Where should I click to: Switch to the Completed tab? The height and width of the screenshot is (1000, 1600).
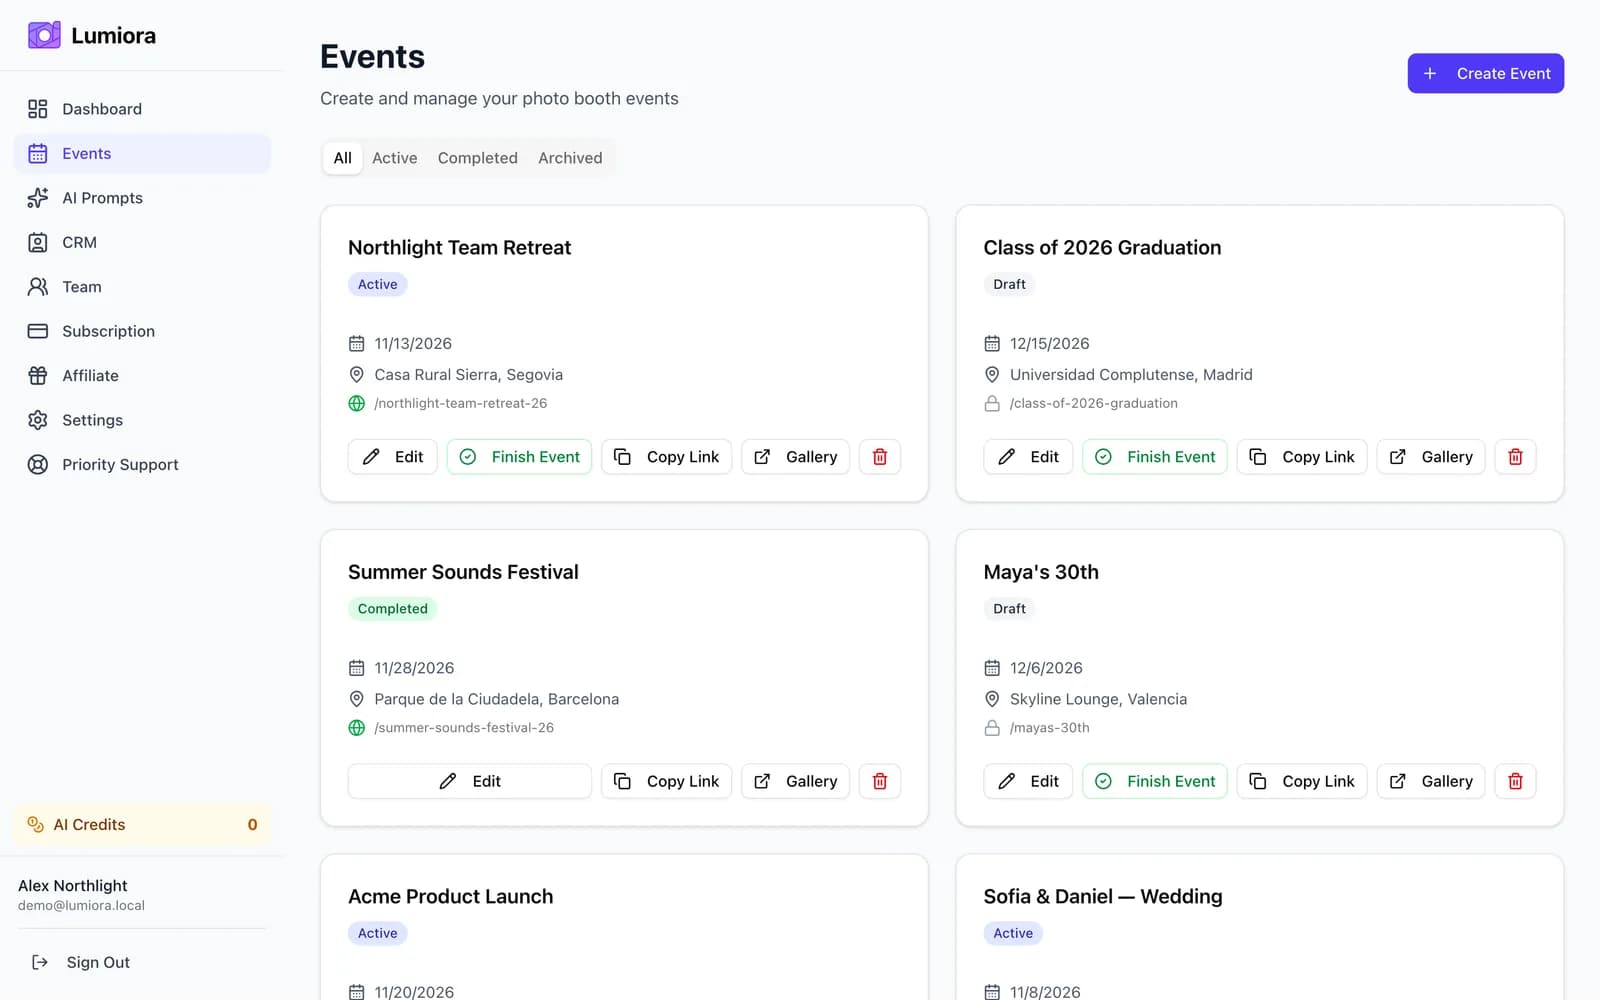point(478,158)
